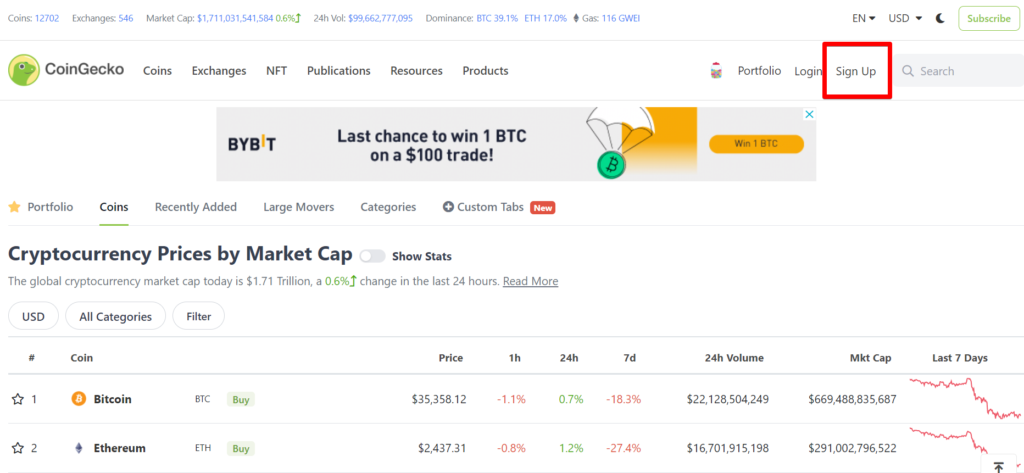The width and height of the screenshot is (1024, 473).
Task: Close the Bybit ad banner
Action: click(810, 114)
